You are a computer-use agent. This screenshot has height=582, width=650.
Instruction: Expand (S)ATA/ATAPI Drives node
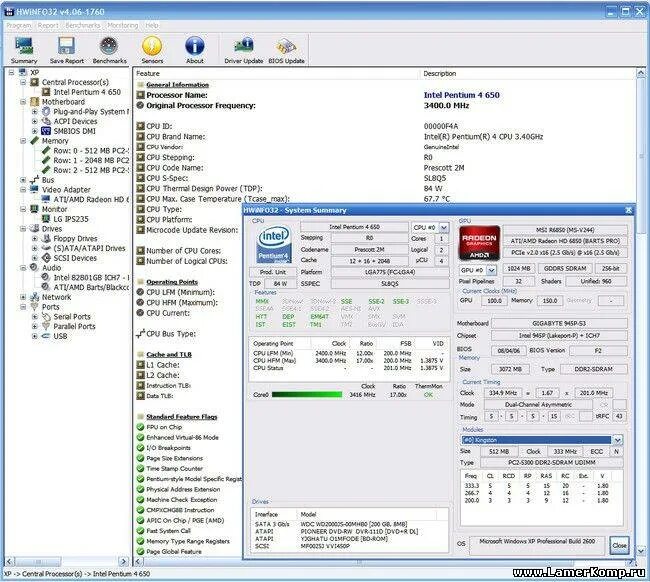tap(35, 248)
